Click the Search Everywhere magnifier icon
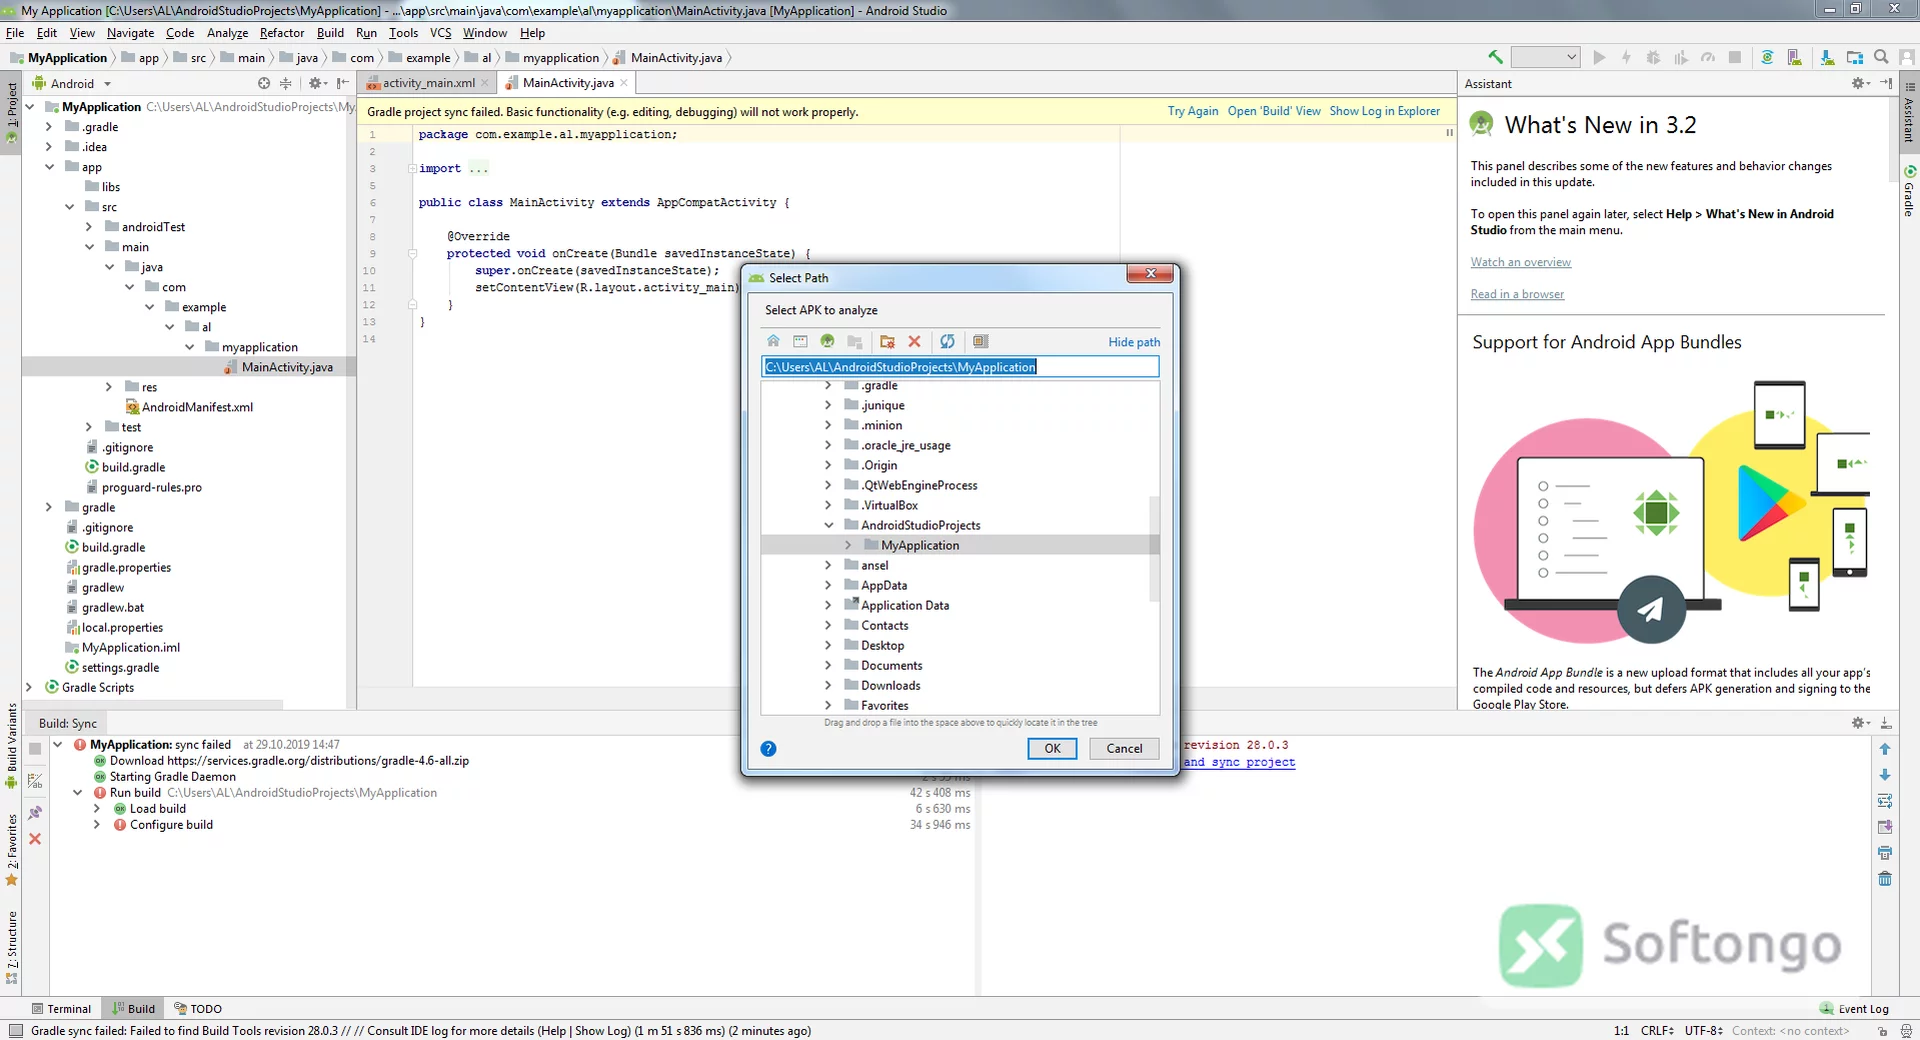Viewport: 1920px width, 1040px height. [1881, 58]
